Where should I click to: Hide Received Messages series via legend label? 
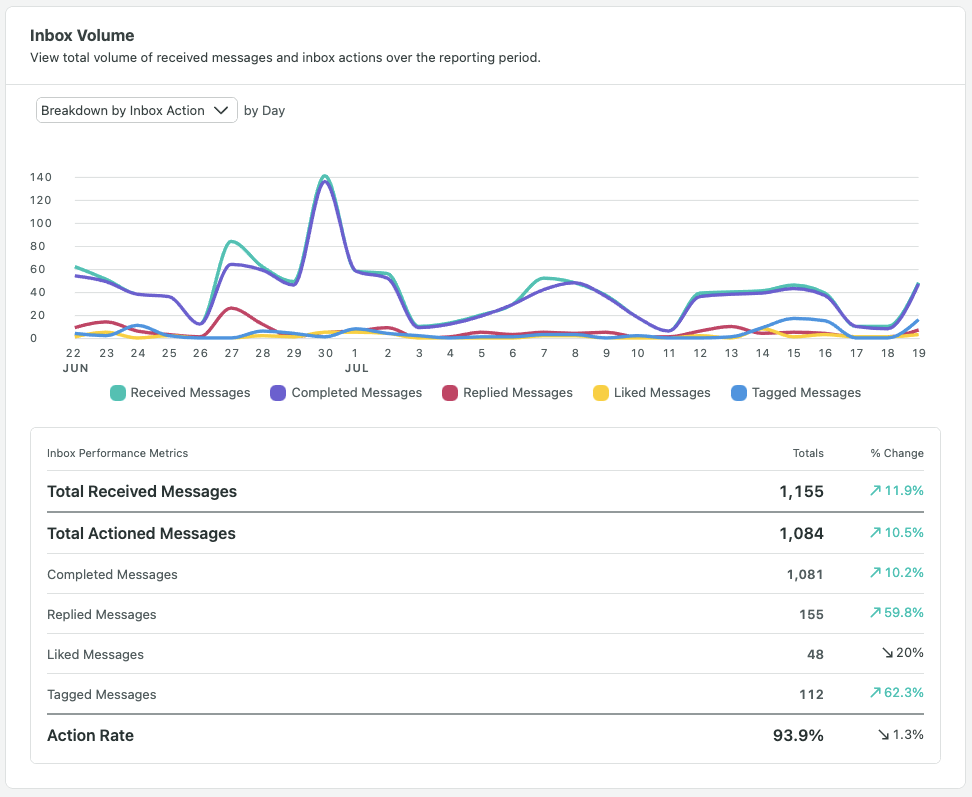pos(190,393)
